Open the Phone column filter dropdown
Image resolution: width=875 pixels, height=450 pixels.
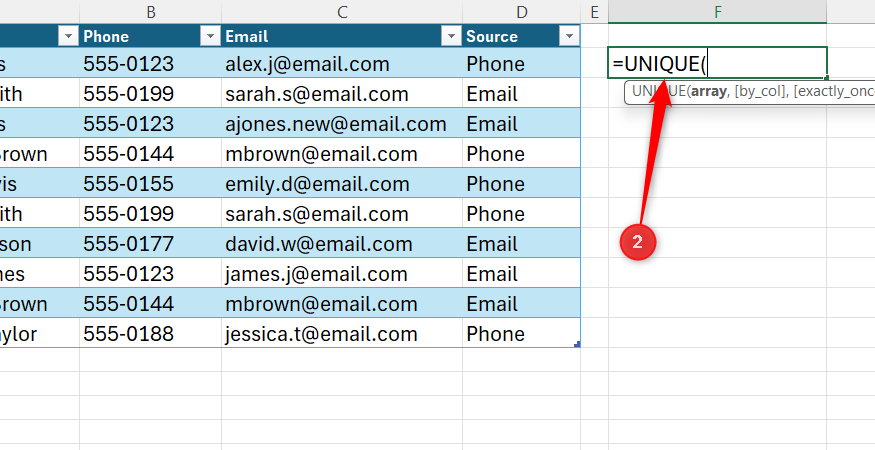coord(210,36)
